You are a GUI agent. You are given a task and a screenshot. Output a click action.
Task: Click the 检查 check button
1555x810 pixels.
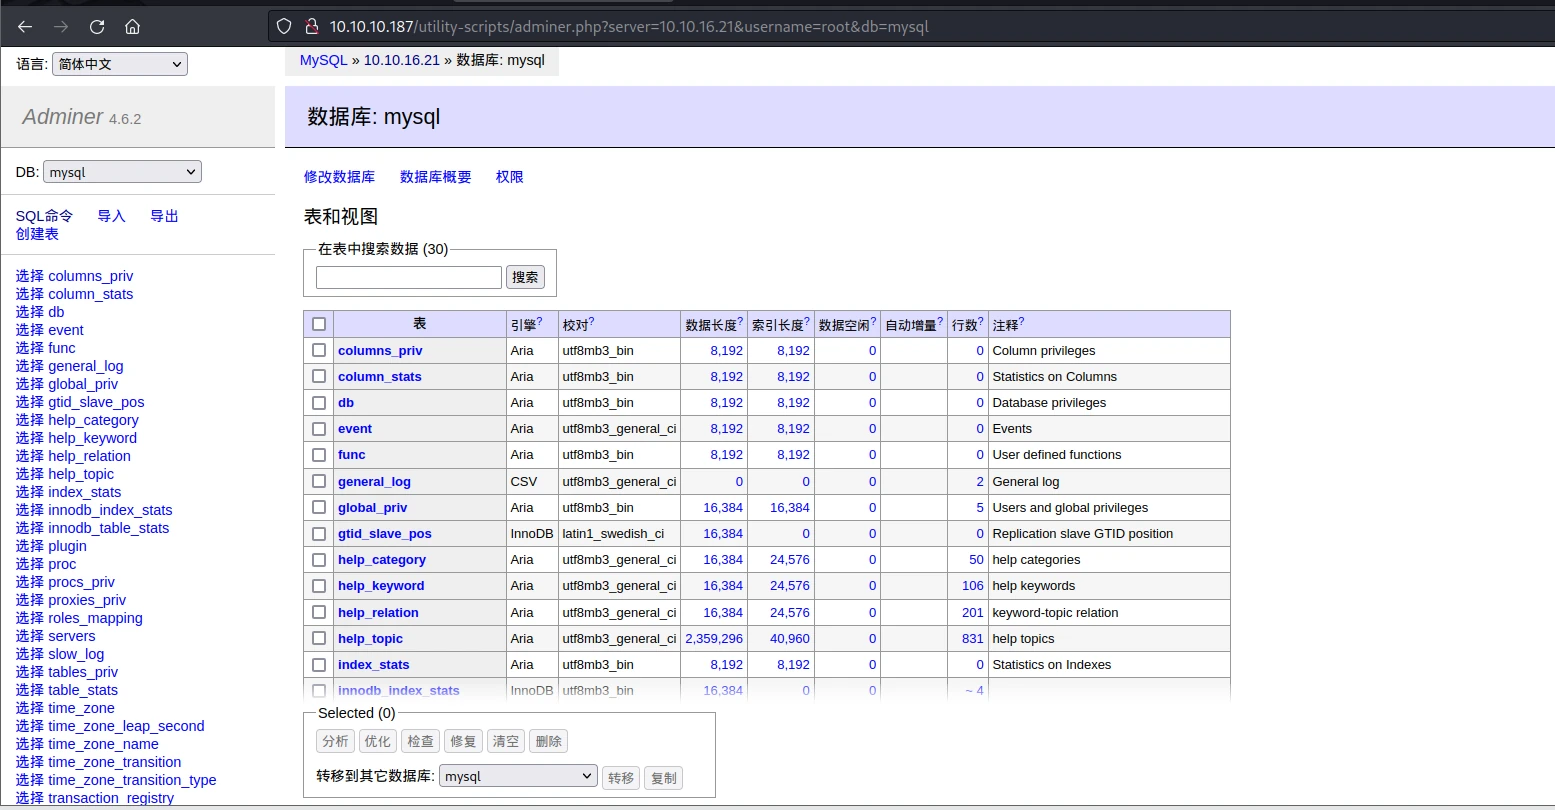coord(420,741)
